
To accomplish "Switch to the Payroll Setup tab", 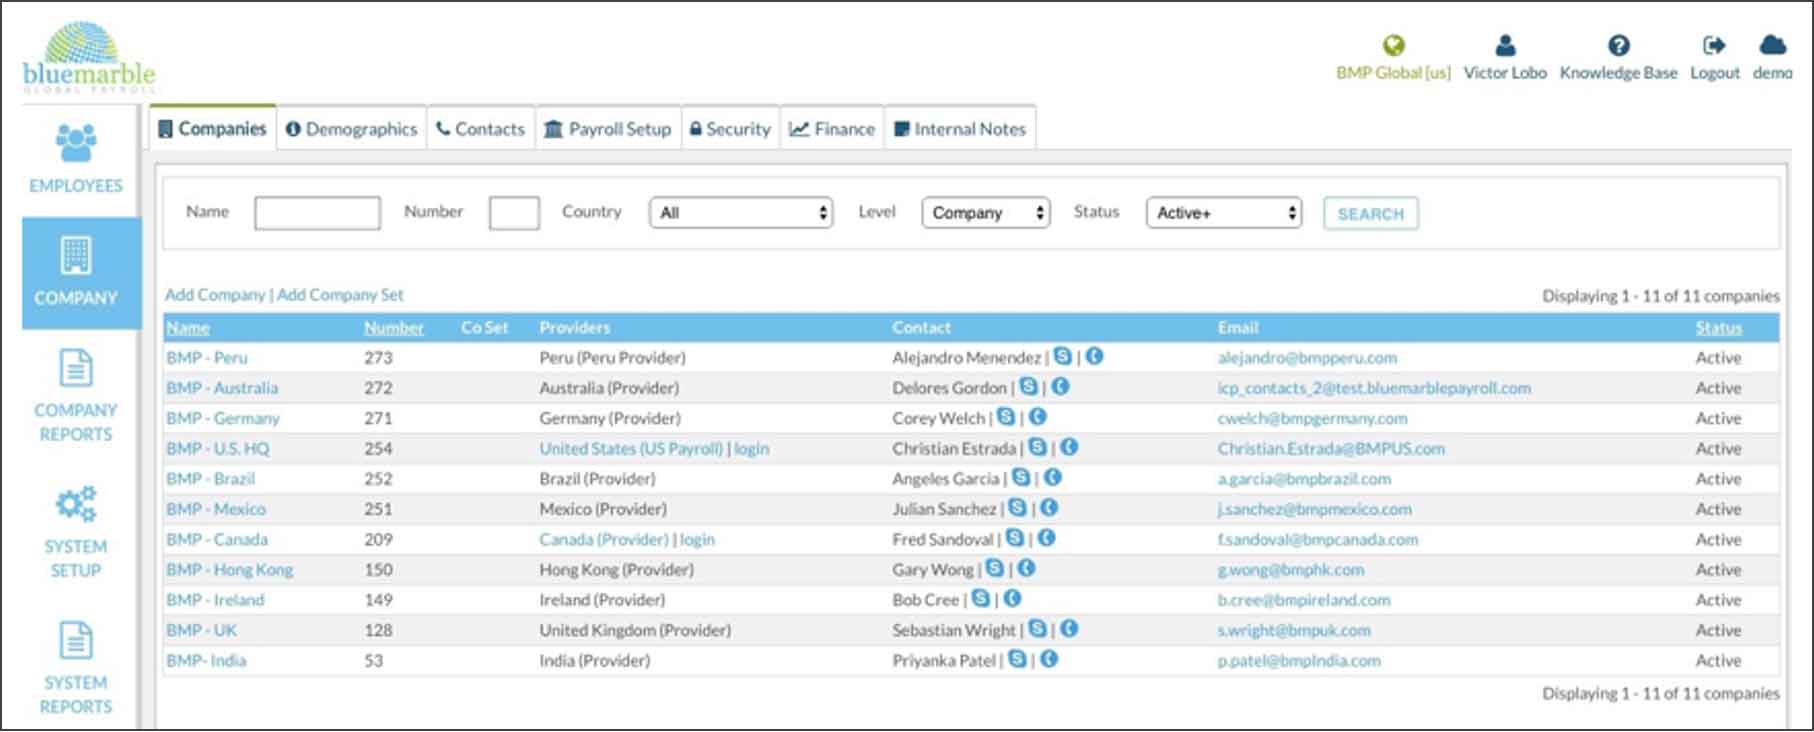I will coord(607,129).
